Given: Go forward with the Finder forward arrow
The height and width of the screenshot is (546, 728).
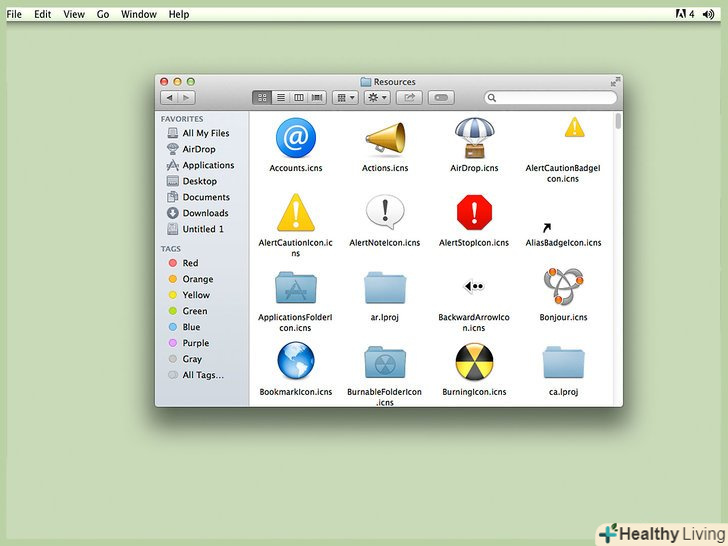Looking at the screenshot, I should pos(187,98).
